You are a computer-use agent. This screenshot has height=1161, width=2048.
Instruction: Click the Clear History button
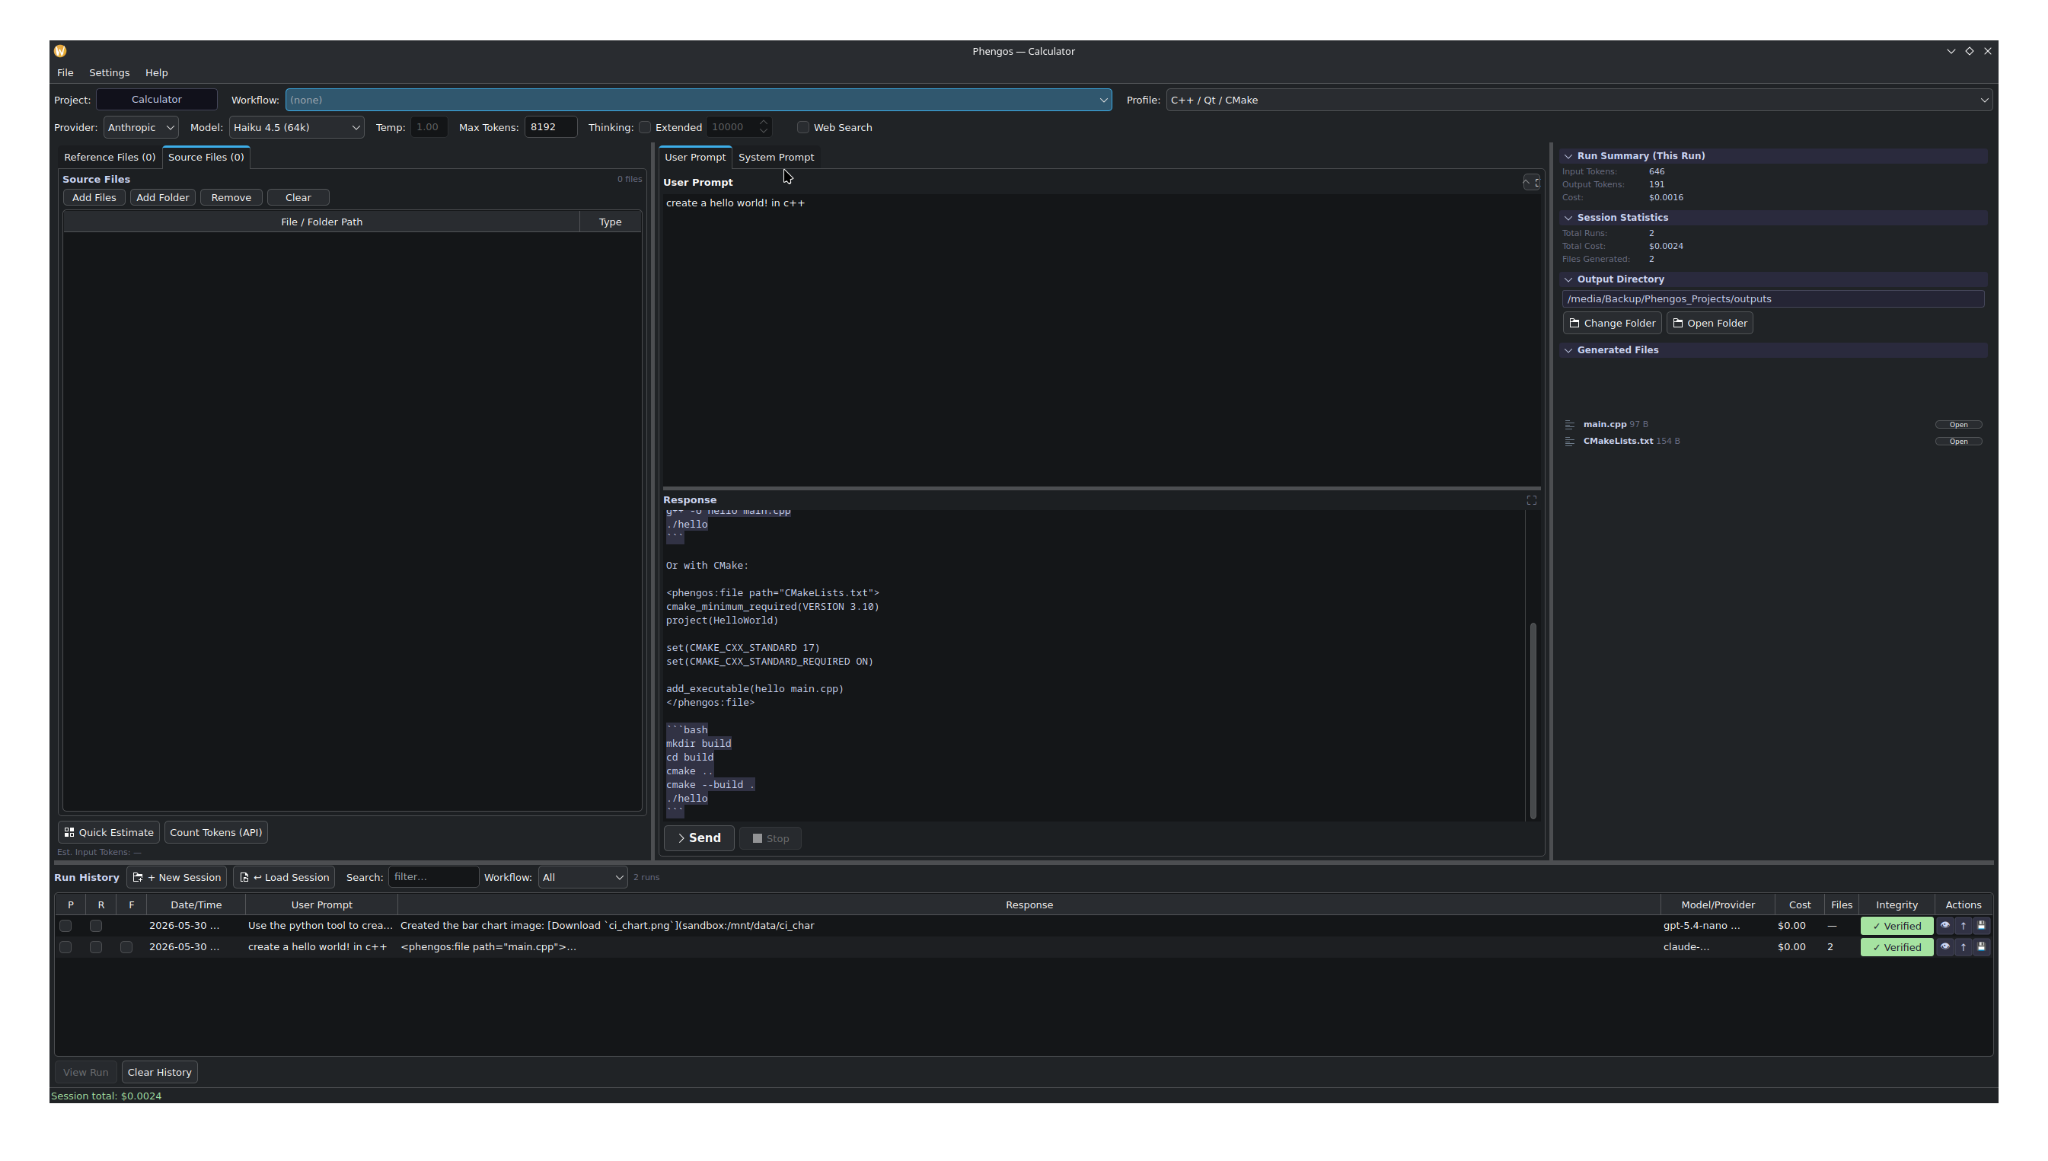[x=160, y=1073]
